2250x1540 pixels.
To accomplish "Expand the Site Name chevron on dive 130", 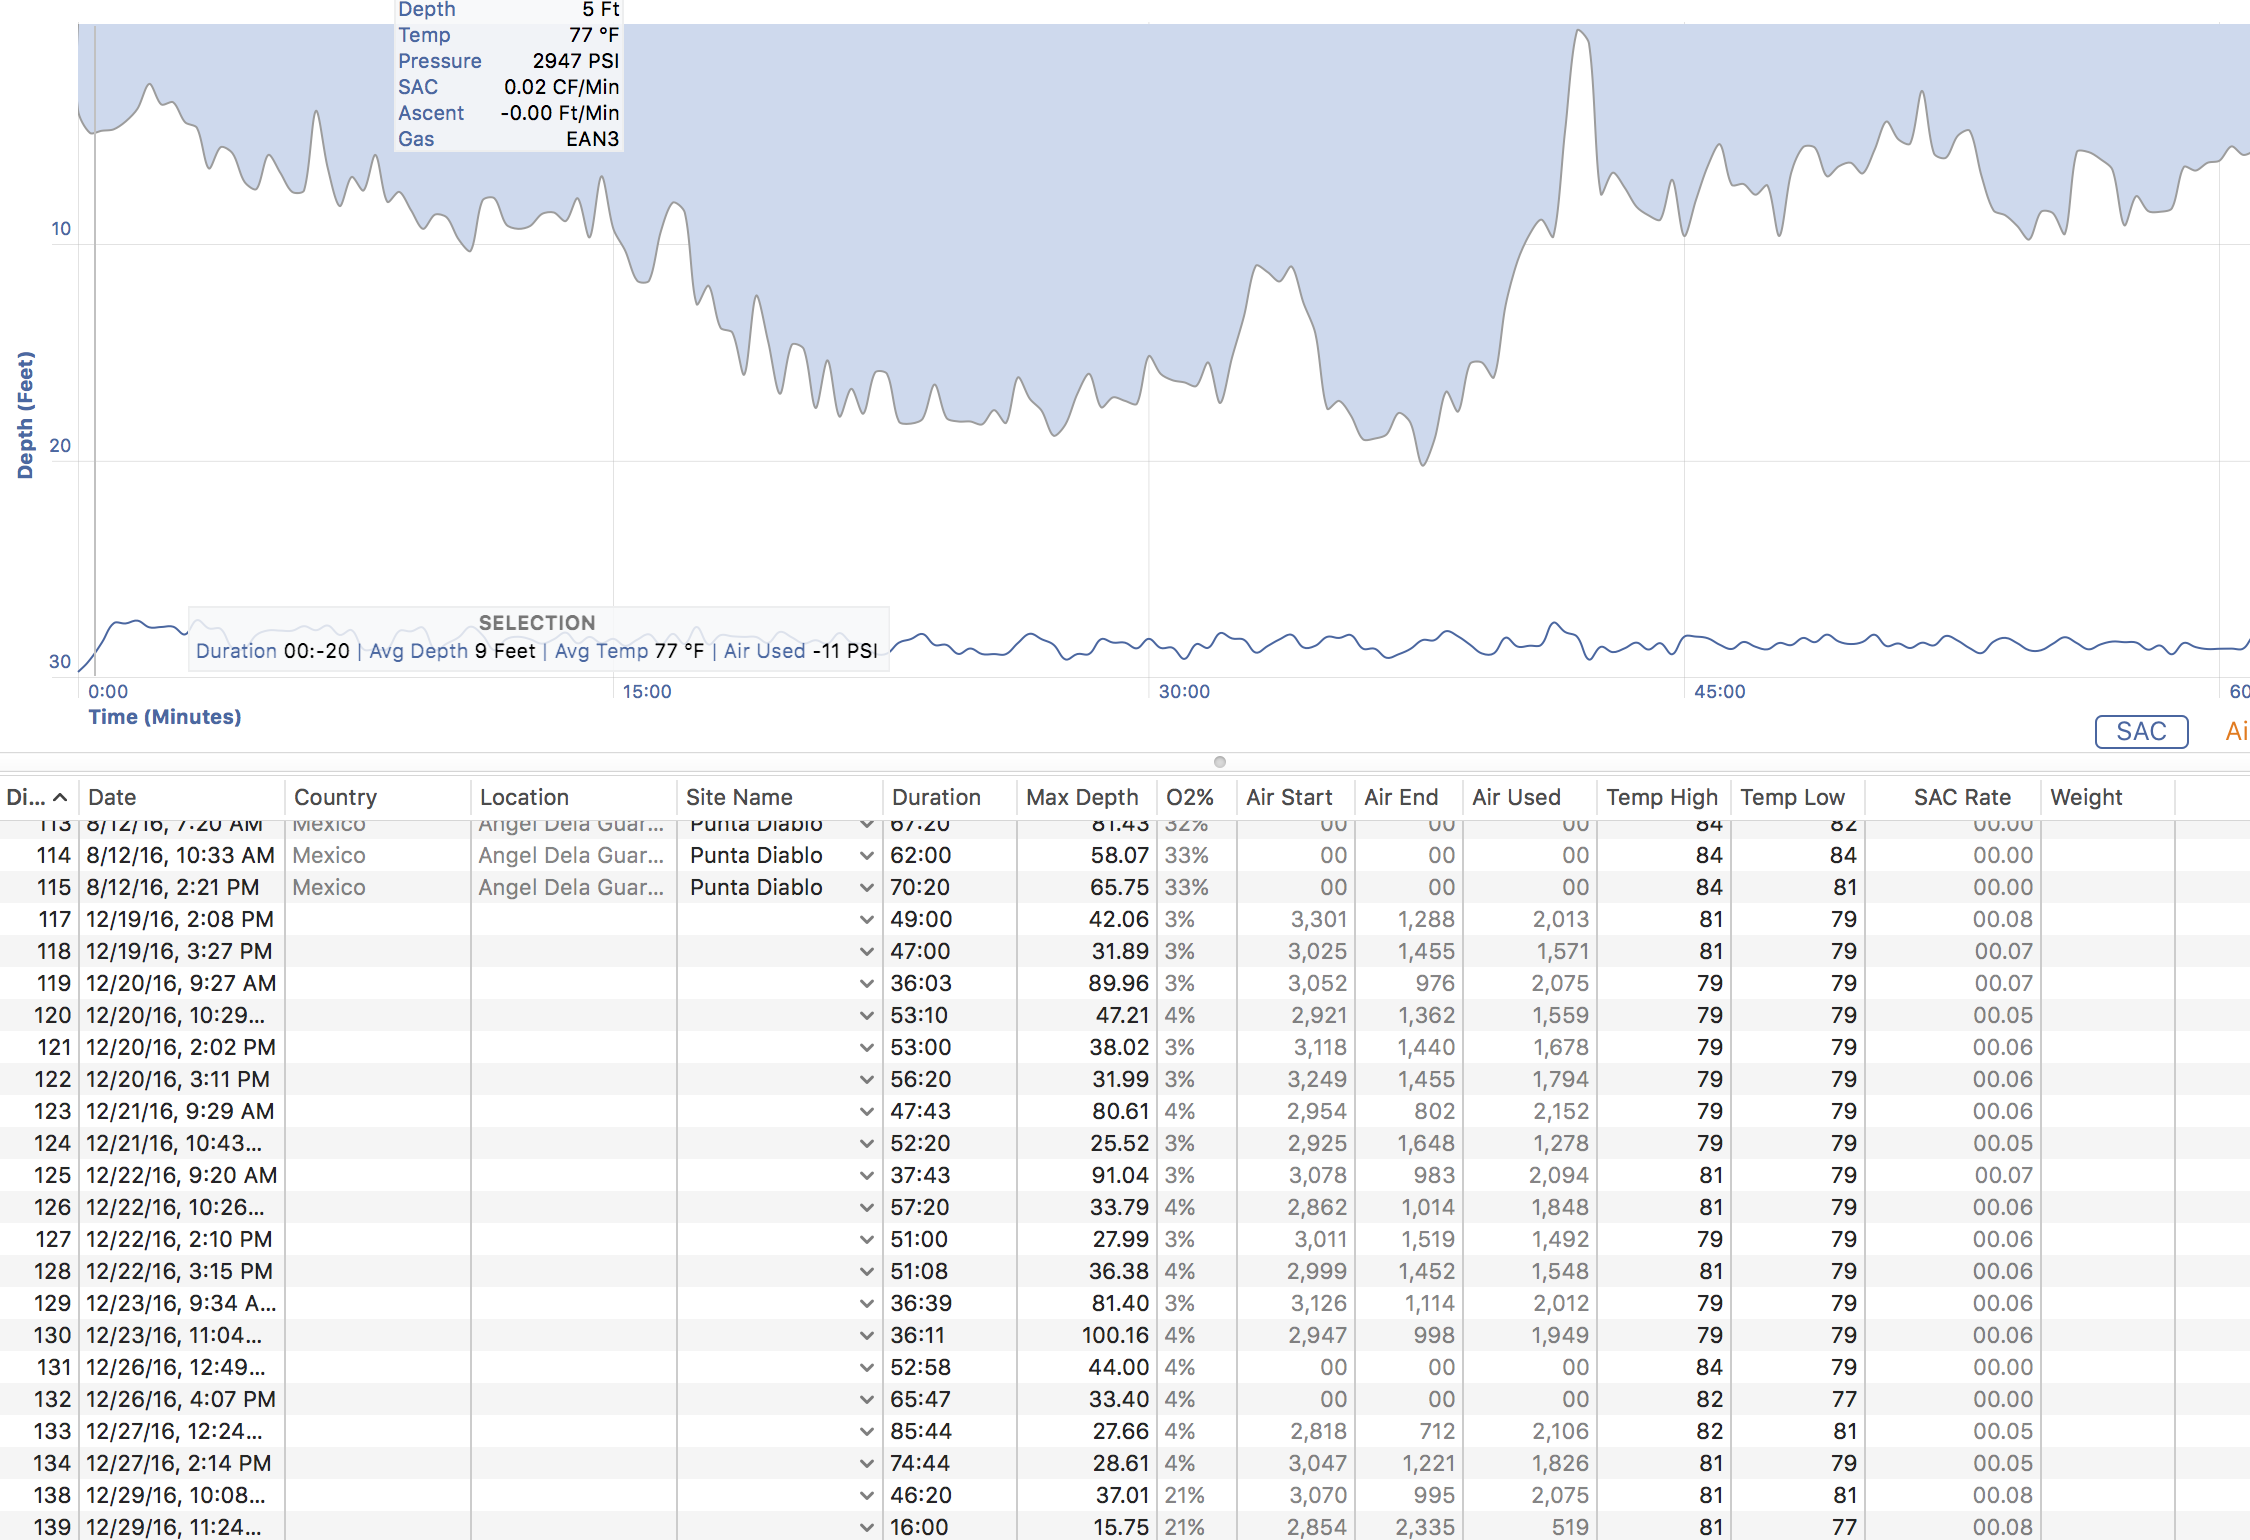I will click(866, 1336).
